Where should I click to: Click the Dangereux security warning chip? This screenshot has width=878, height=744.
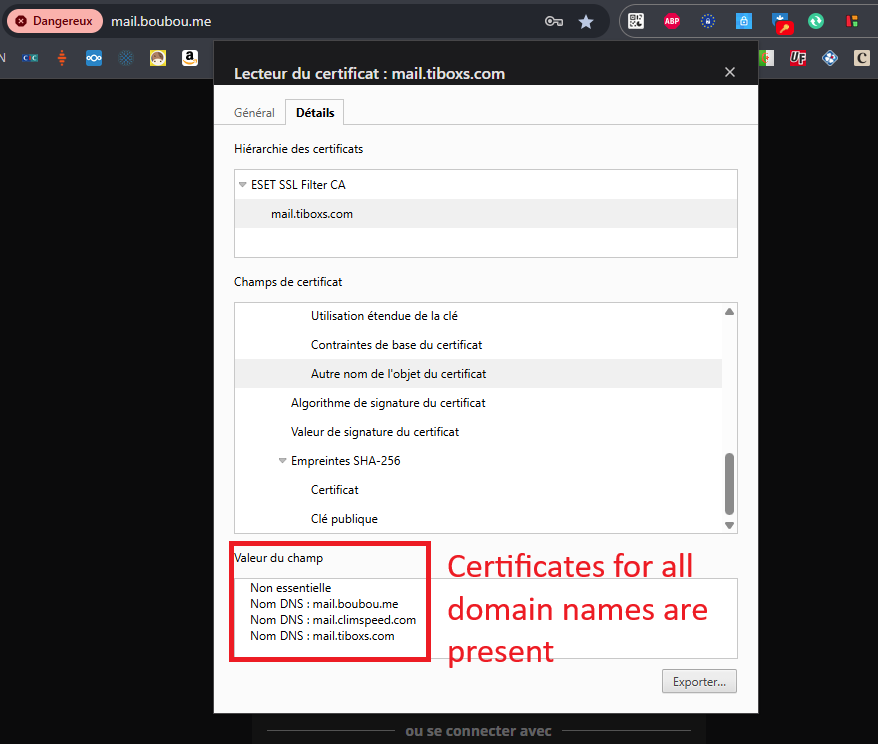[54, 21]
